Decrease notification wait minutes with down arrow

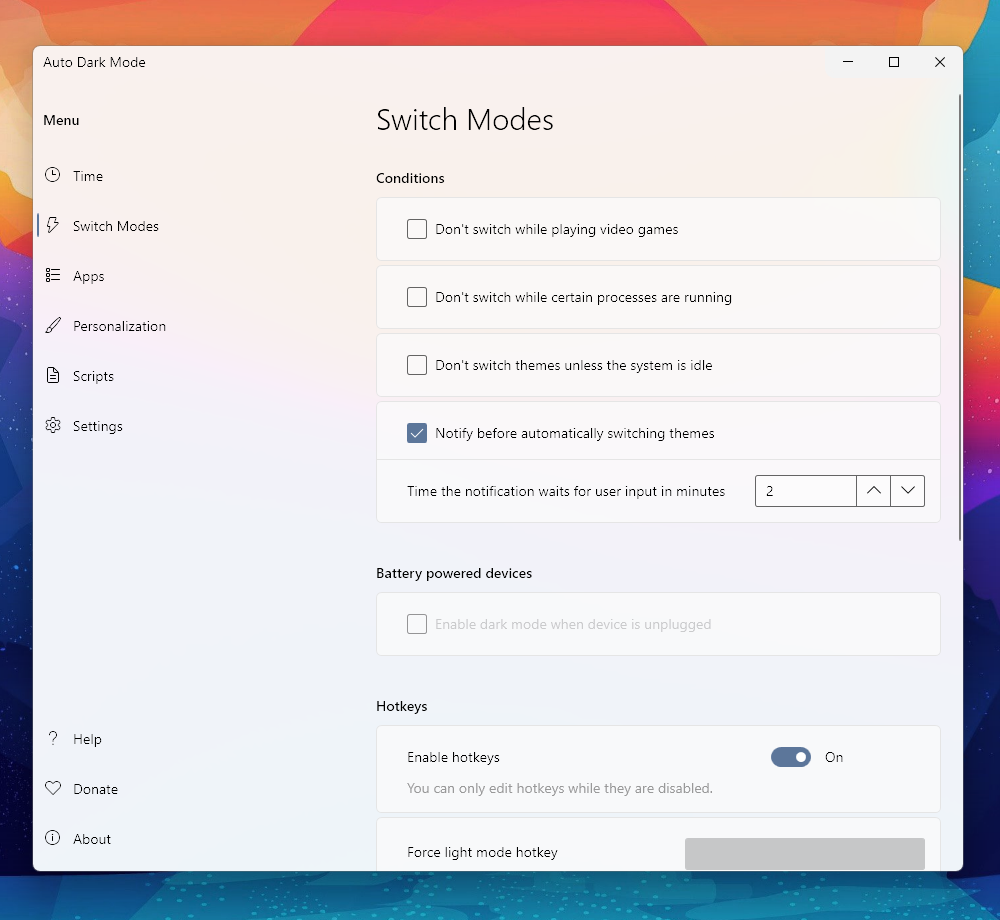click(x=907, y=491)
